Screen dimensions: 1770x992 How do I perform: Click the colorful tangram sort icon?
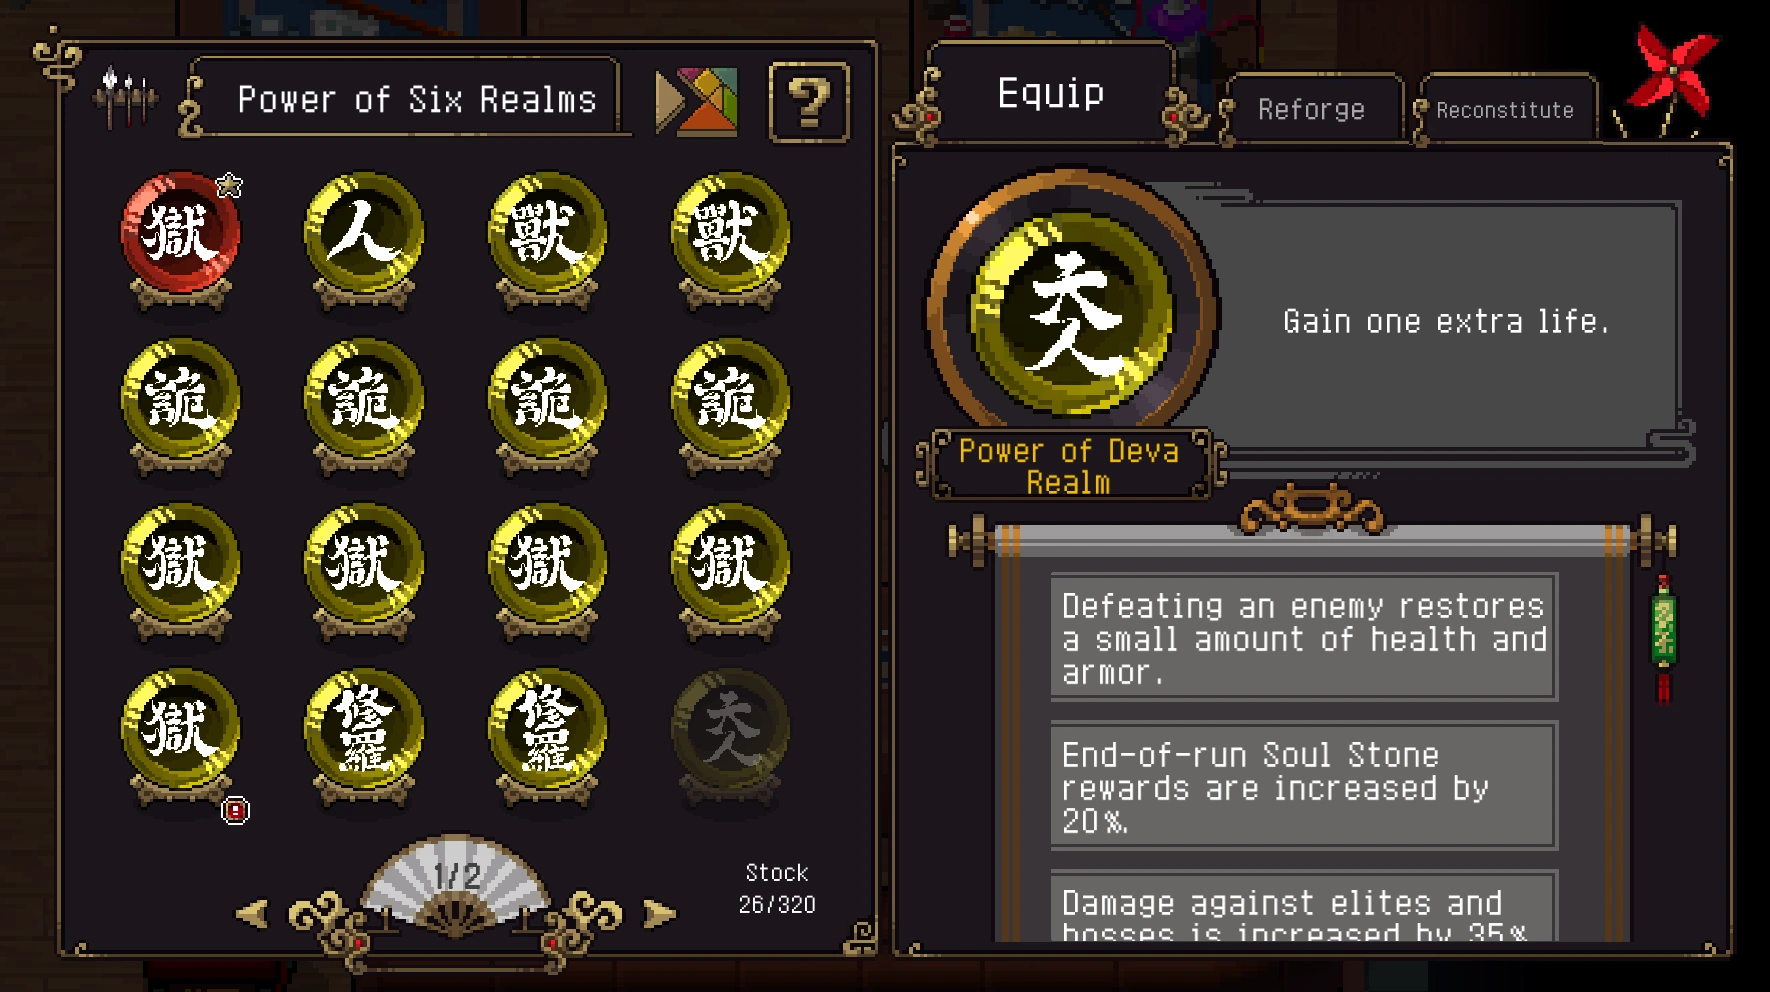(x=696, y=101)
